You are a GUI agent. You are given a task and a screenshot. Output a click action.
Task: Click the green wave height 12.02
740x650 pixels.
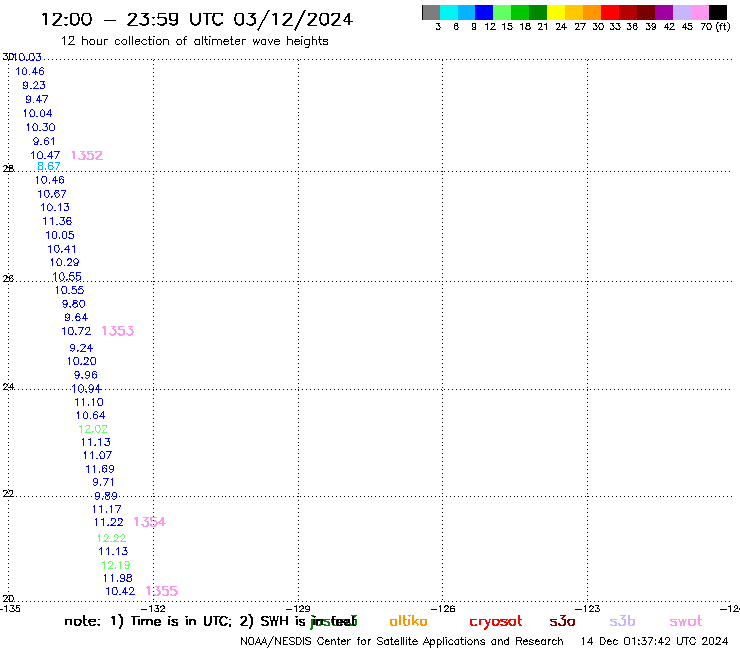(x=93, y=429)
